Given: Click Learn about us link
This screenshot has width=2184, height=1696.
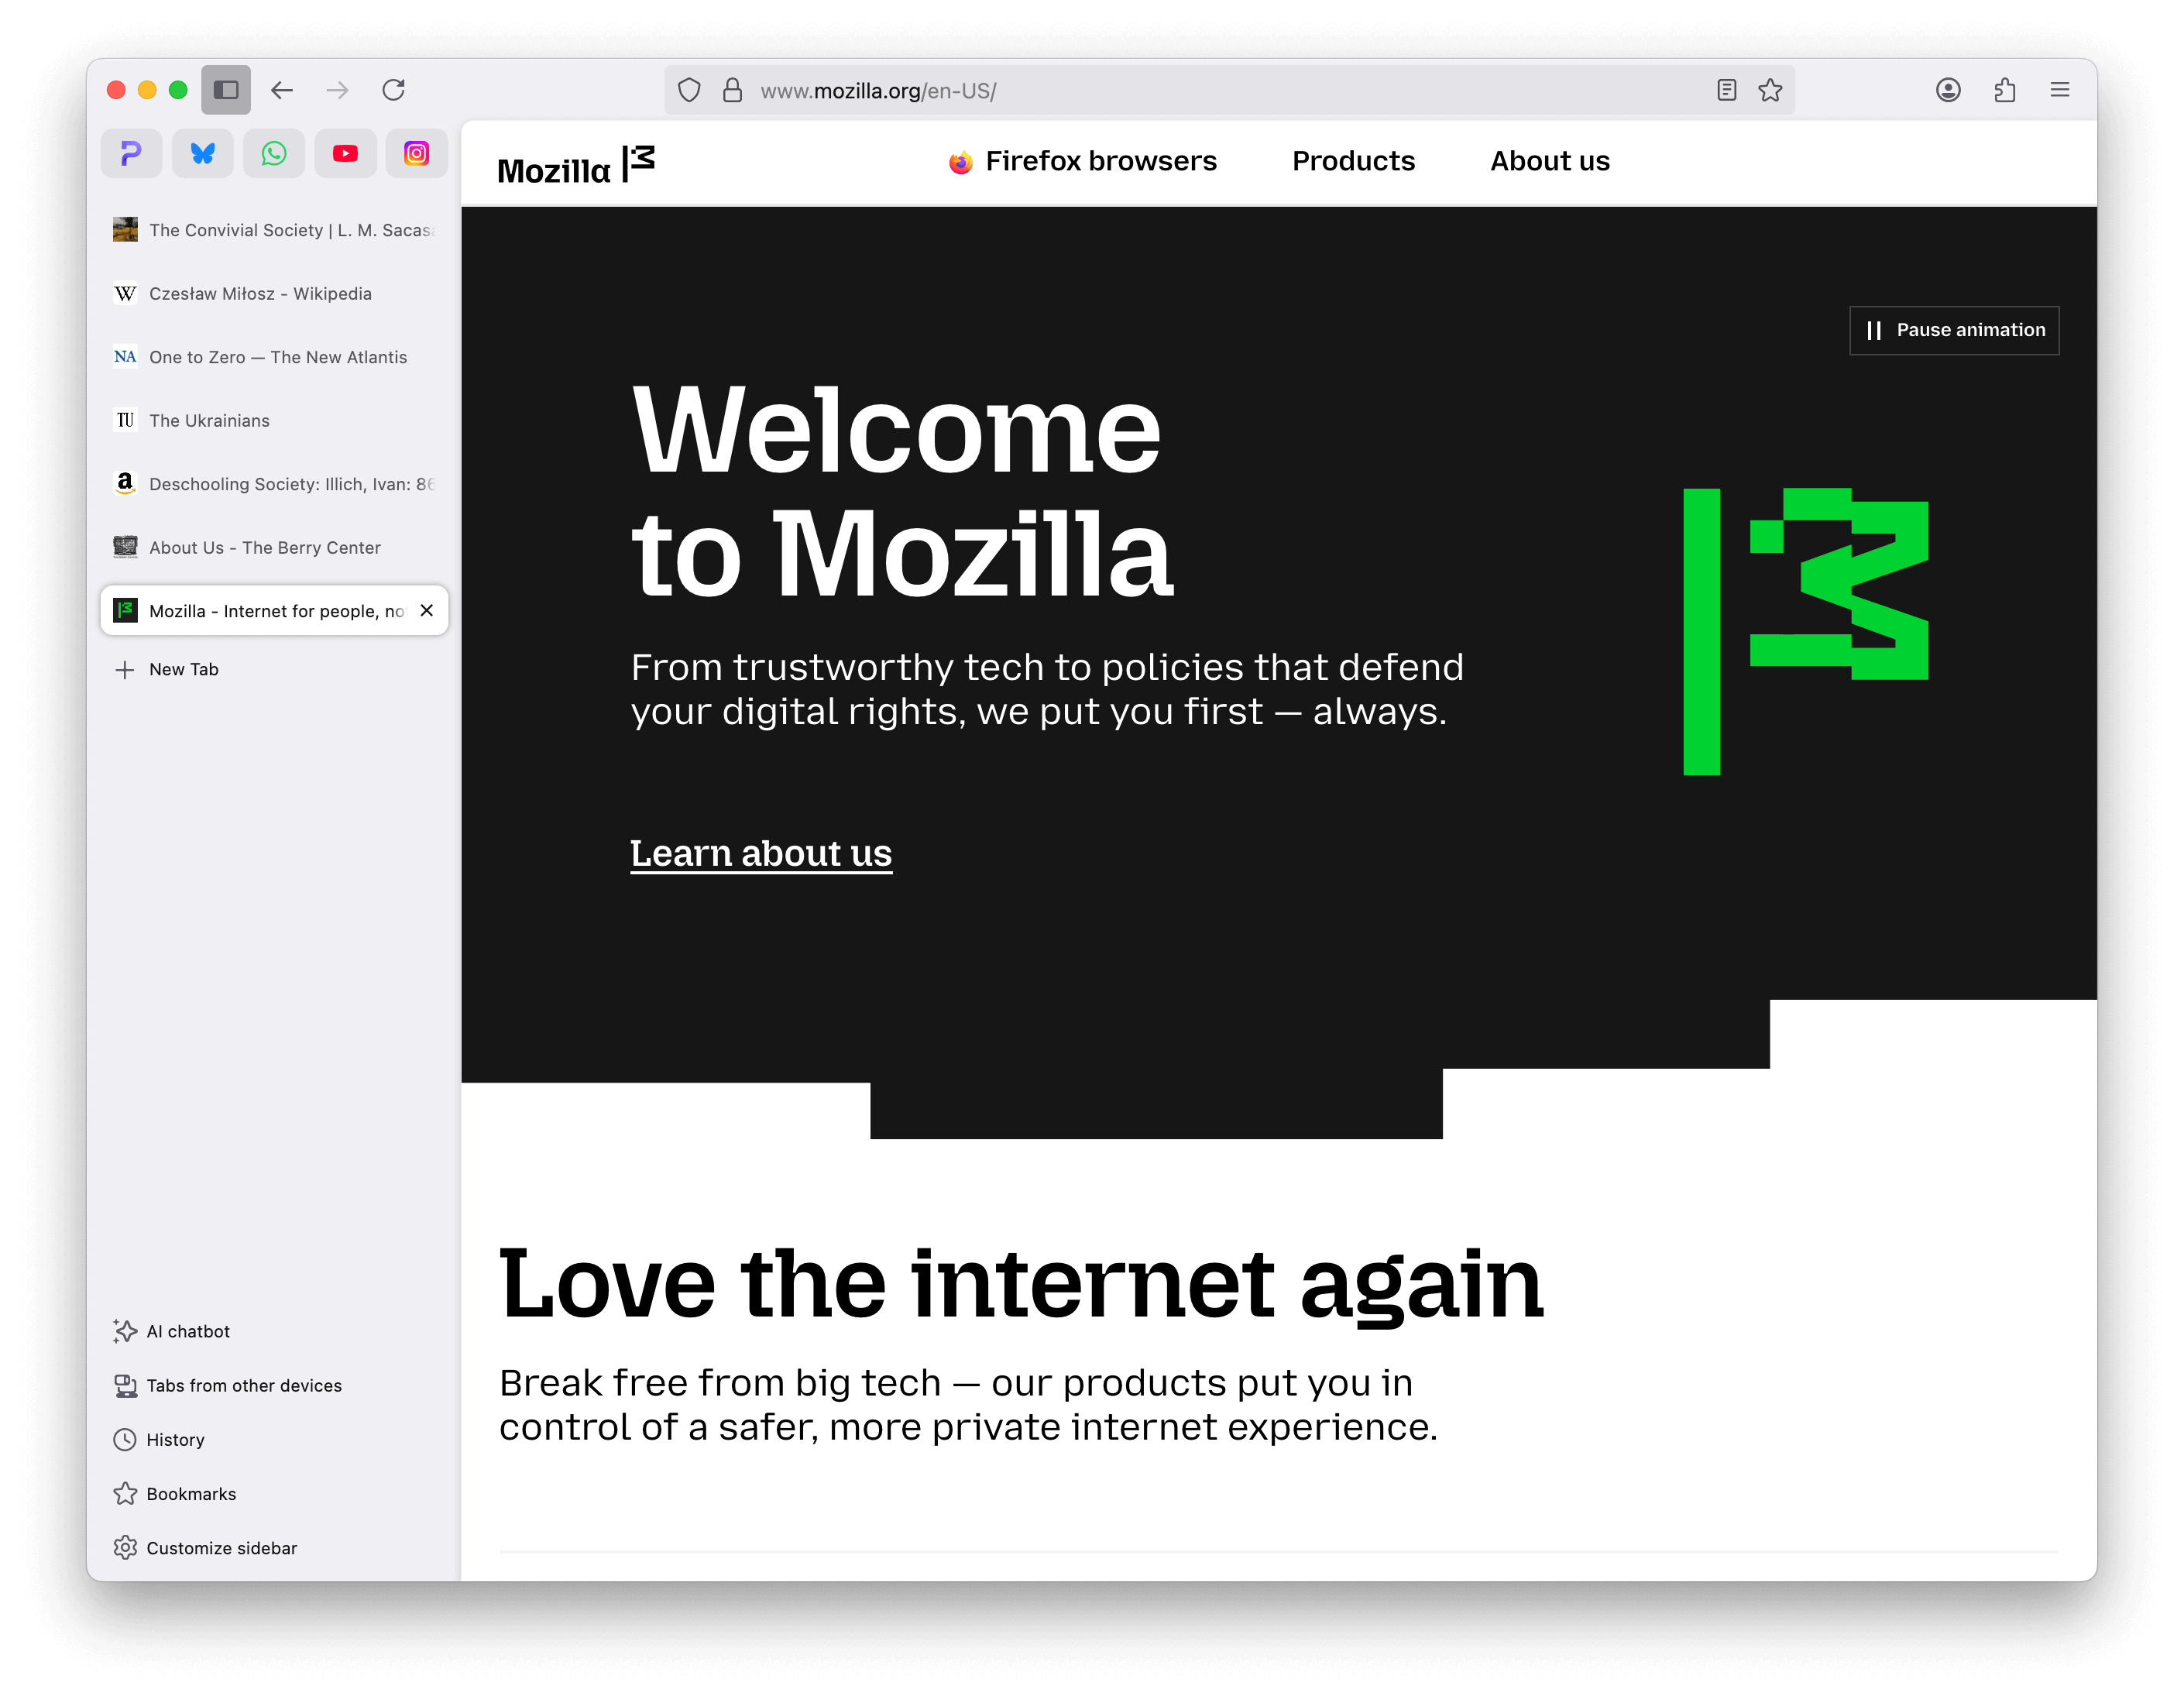Looking at the screenshot, I should pos(762,854).
